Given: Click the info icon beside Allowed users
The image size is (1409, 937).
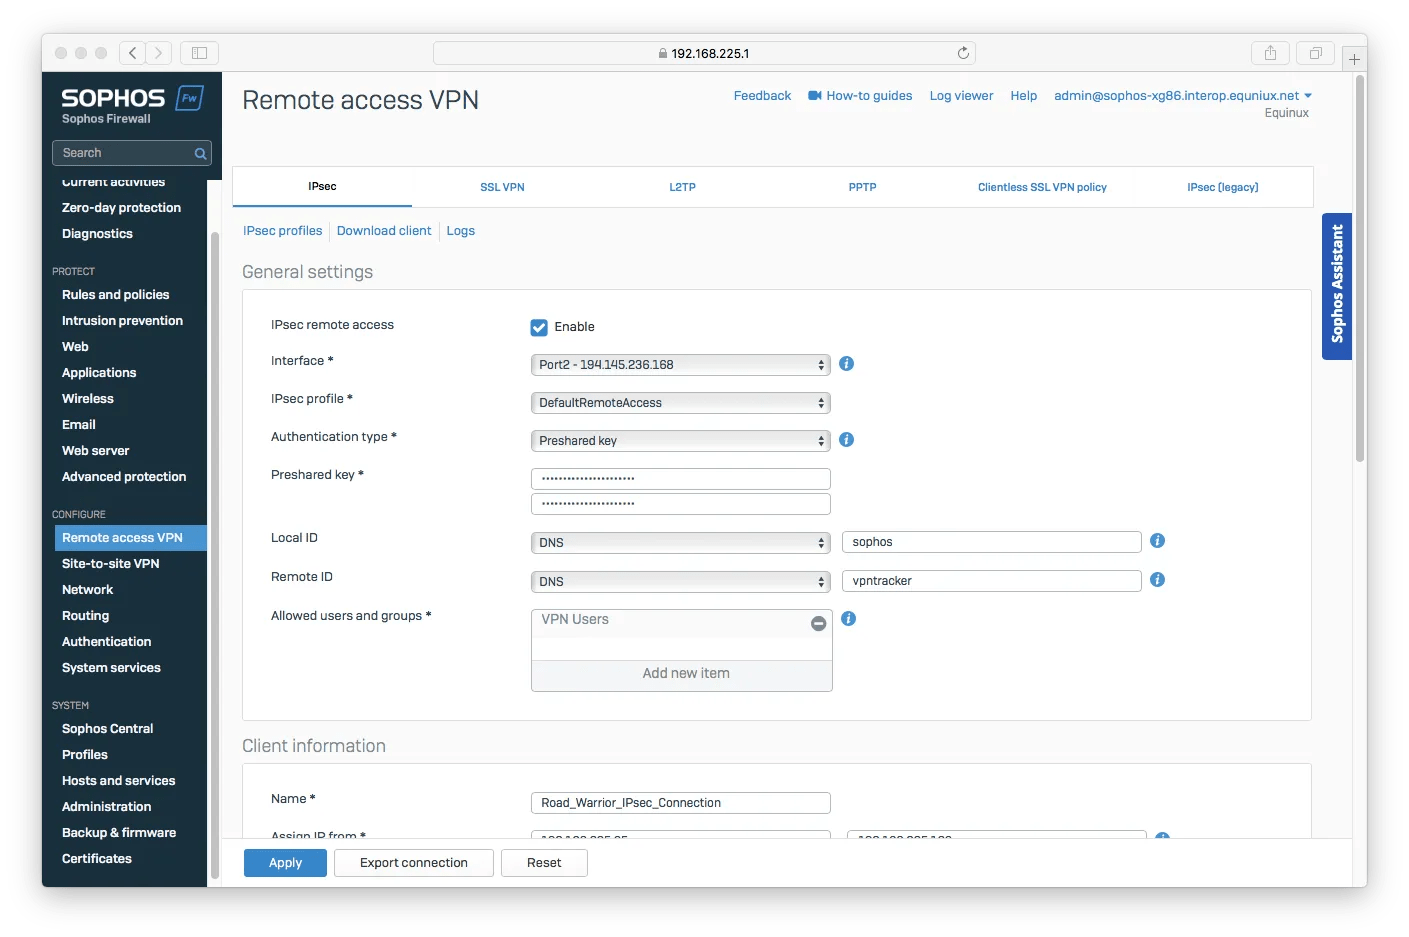Looking at the screenshot, I should click(848, 619).
